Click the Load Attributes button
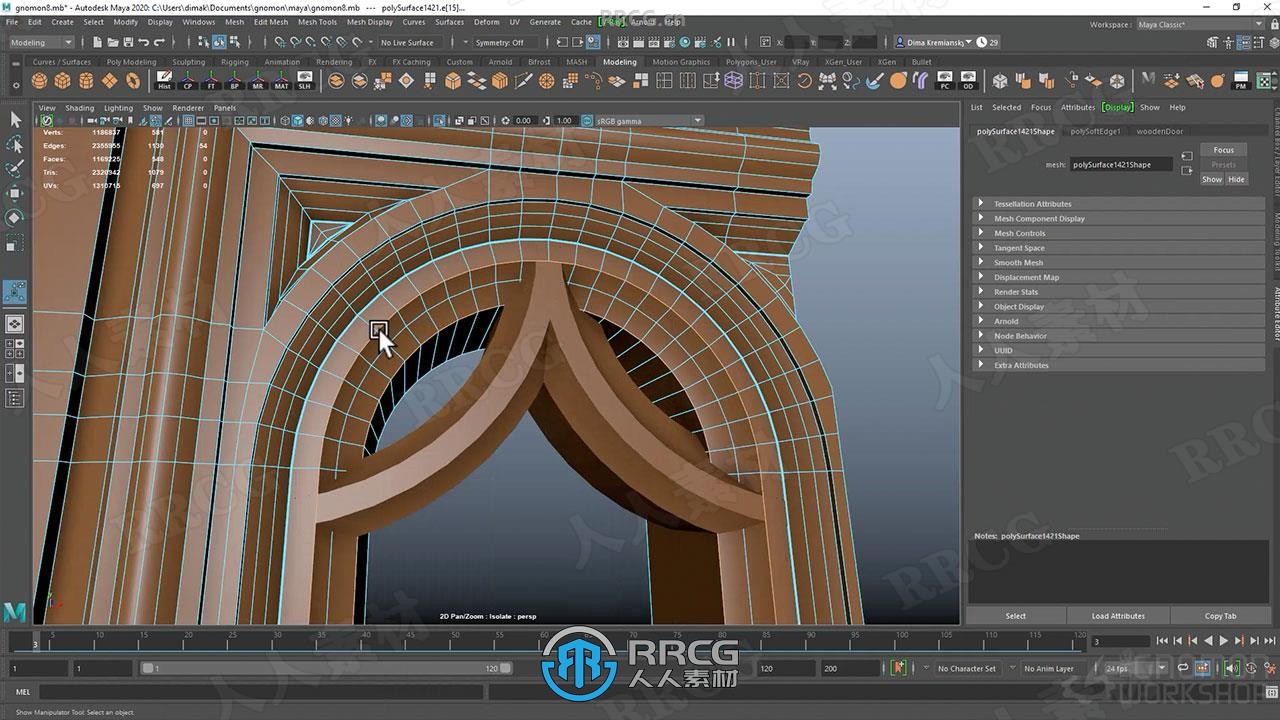 [x=1118, y=616]
